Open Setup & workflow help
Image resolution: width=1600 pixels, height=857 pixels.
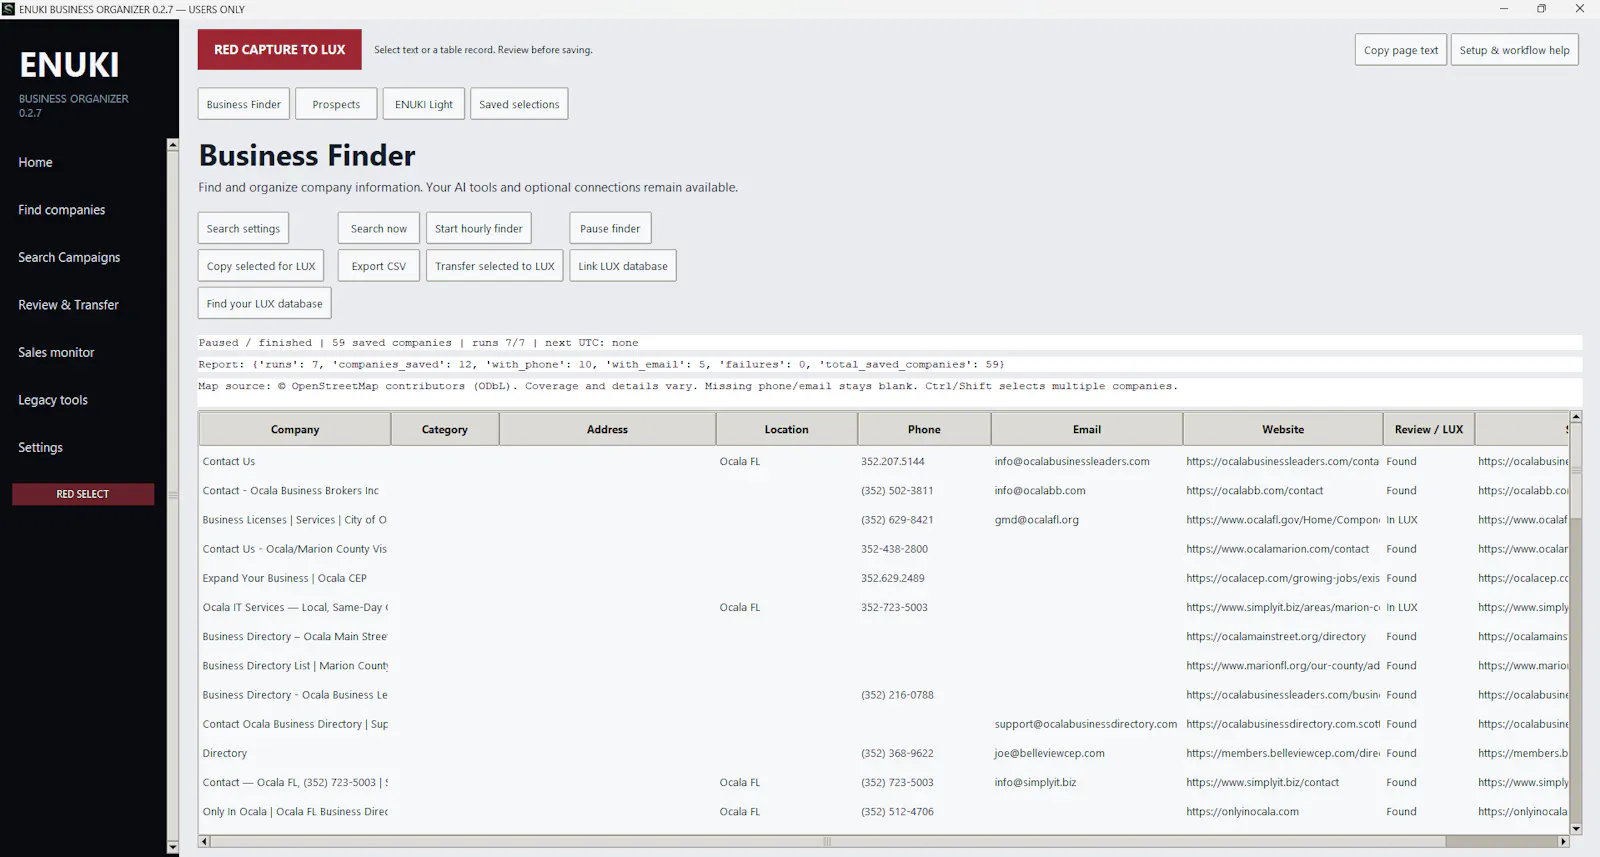point(1514,50)
